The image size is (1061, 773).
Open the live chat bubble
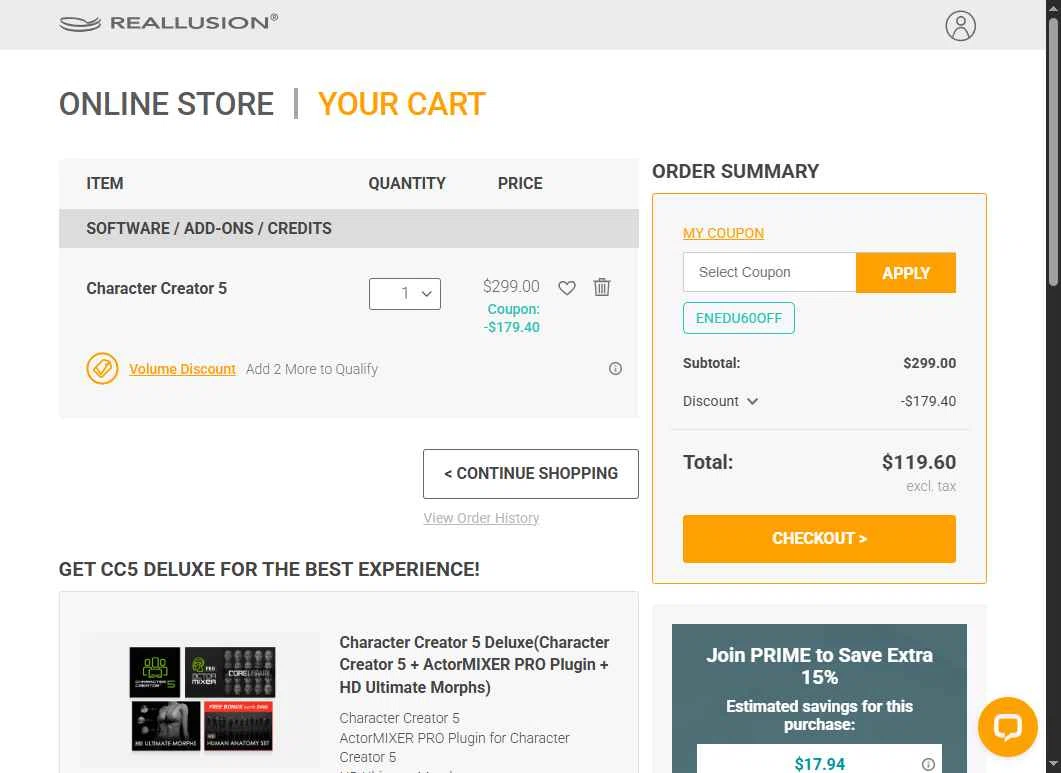coord(1008,727)
